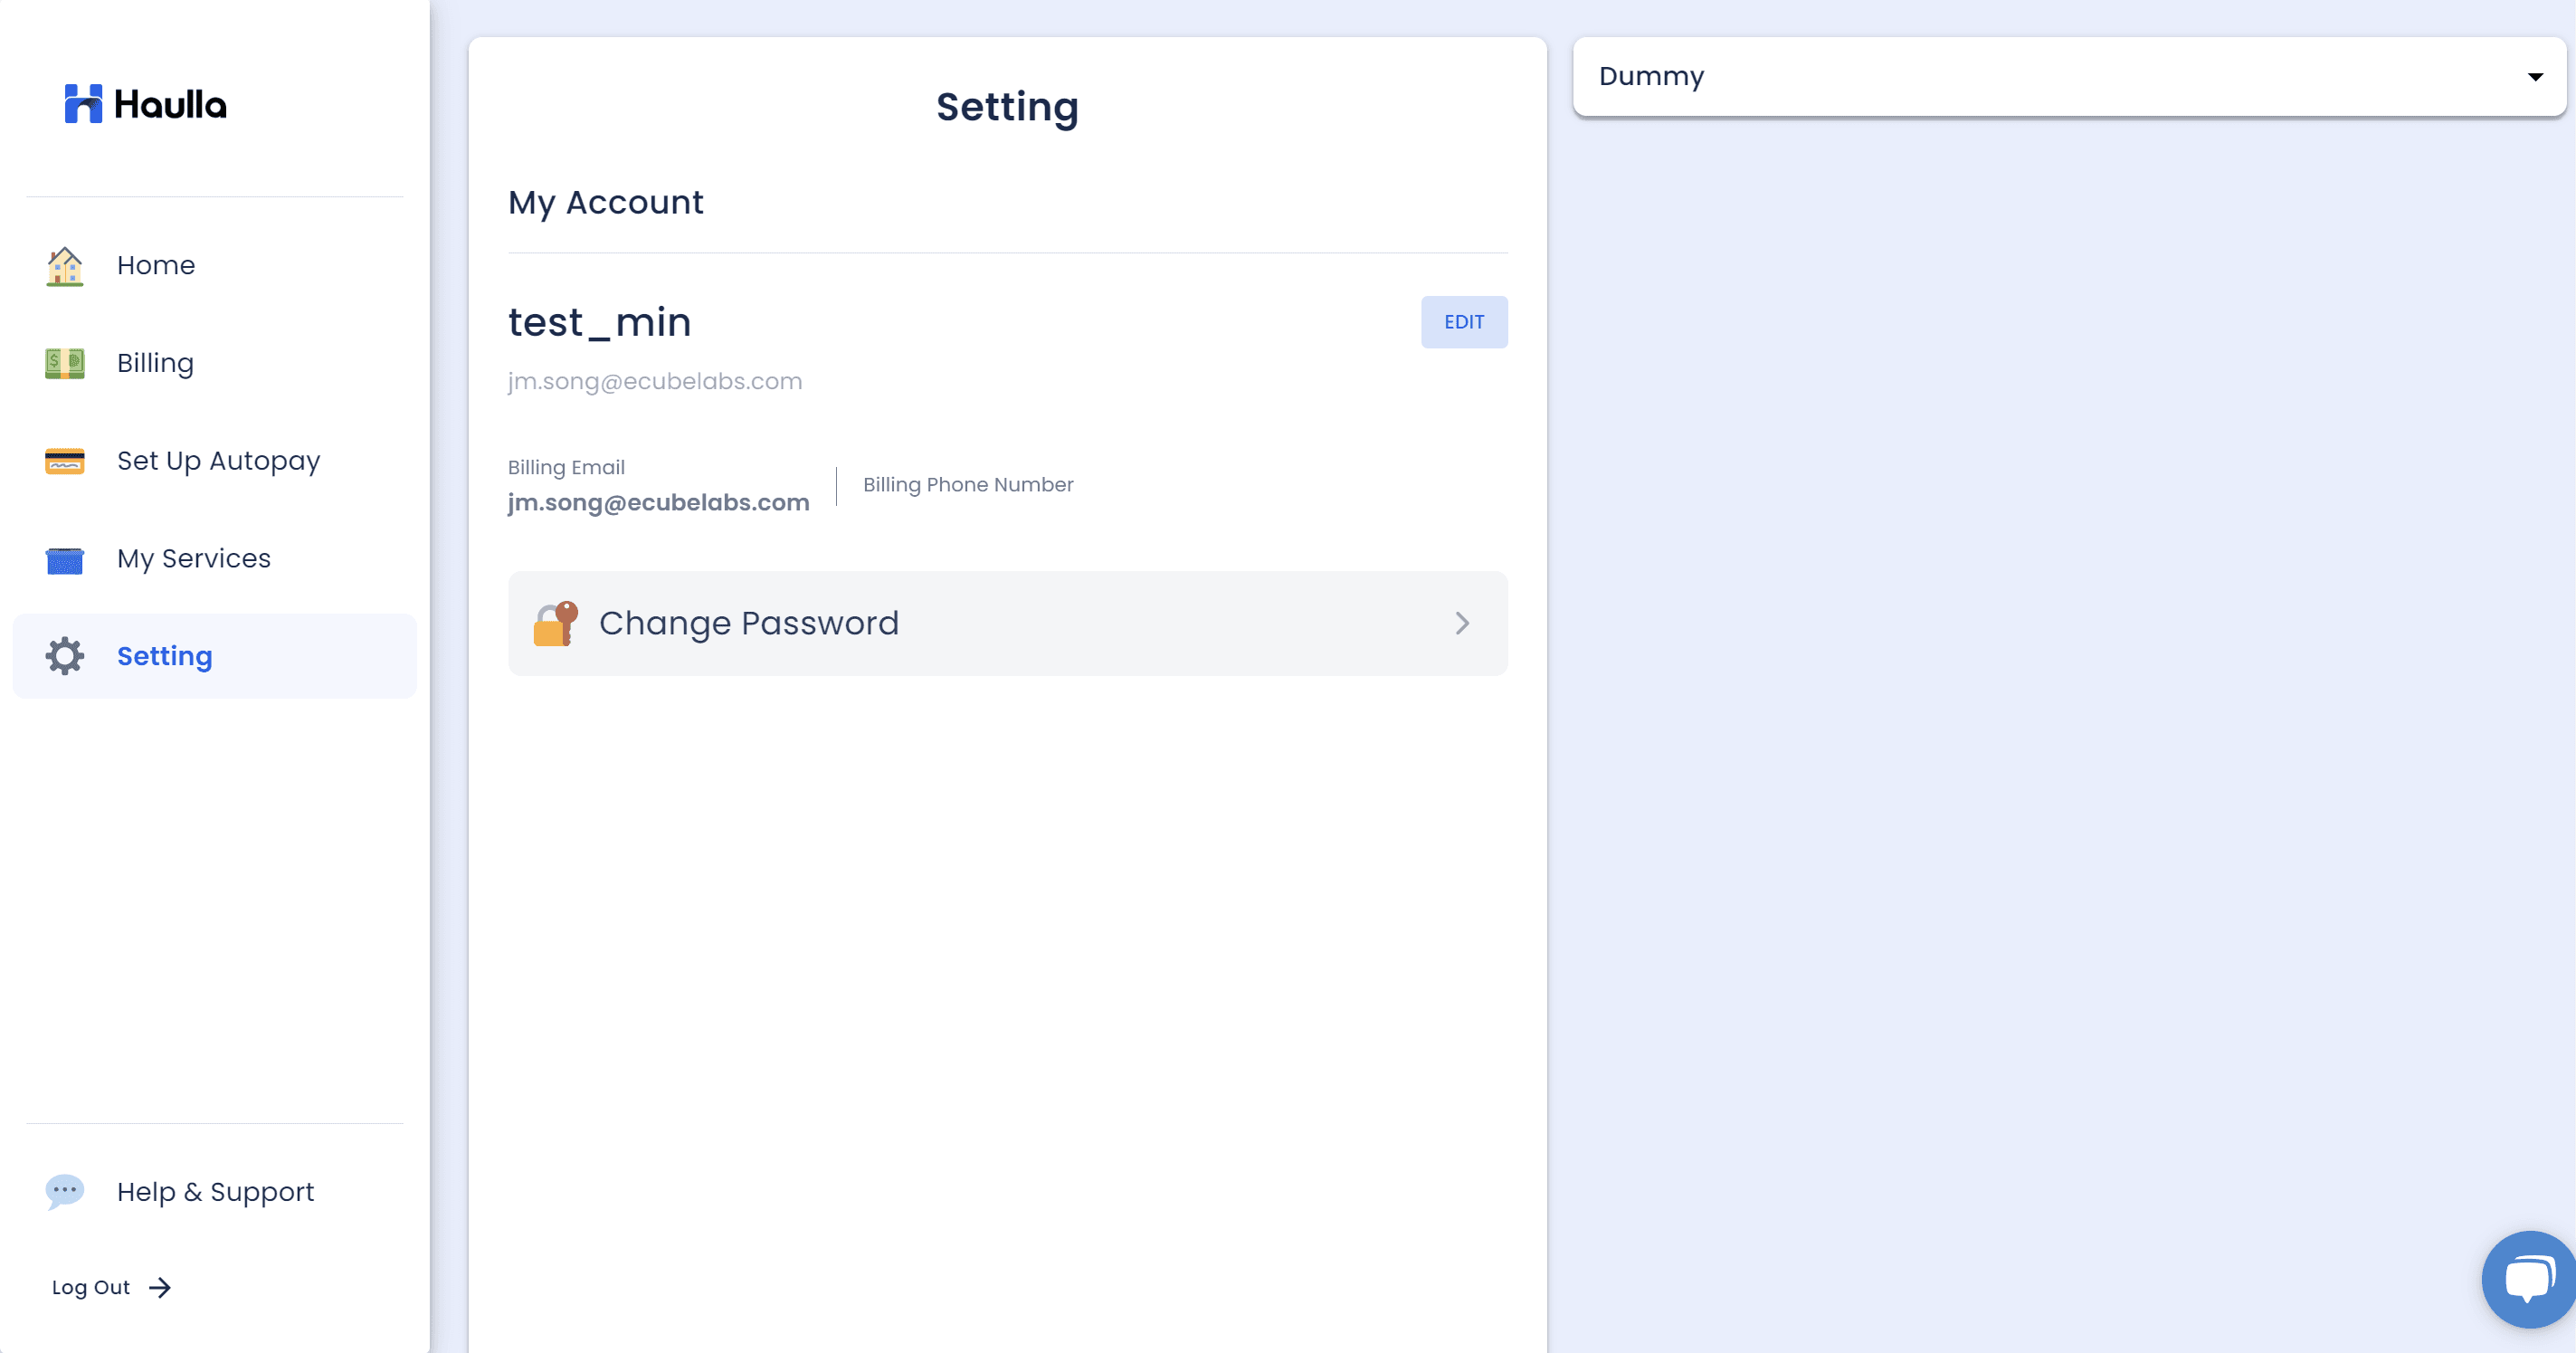This screenshot has width=2576, height=1353.
Task: Expand Change Password with the chevron arrow
Action: [x=1462, y=624]
